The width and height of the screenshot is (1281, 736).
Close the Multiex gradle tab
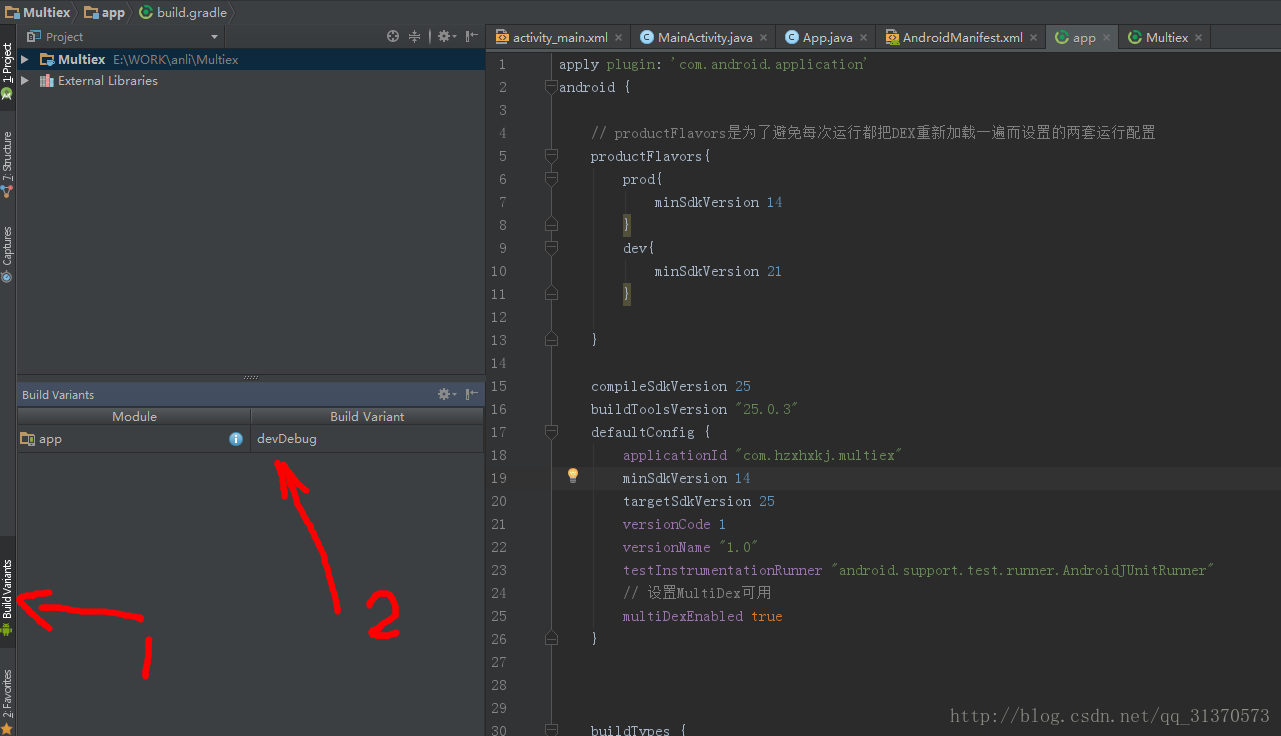[x=1199, y=38]
